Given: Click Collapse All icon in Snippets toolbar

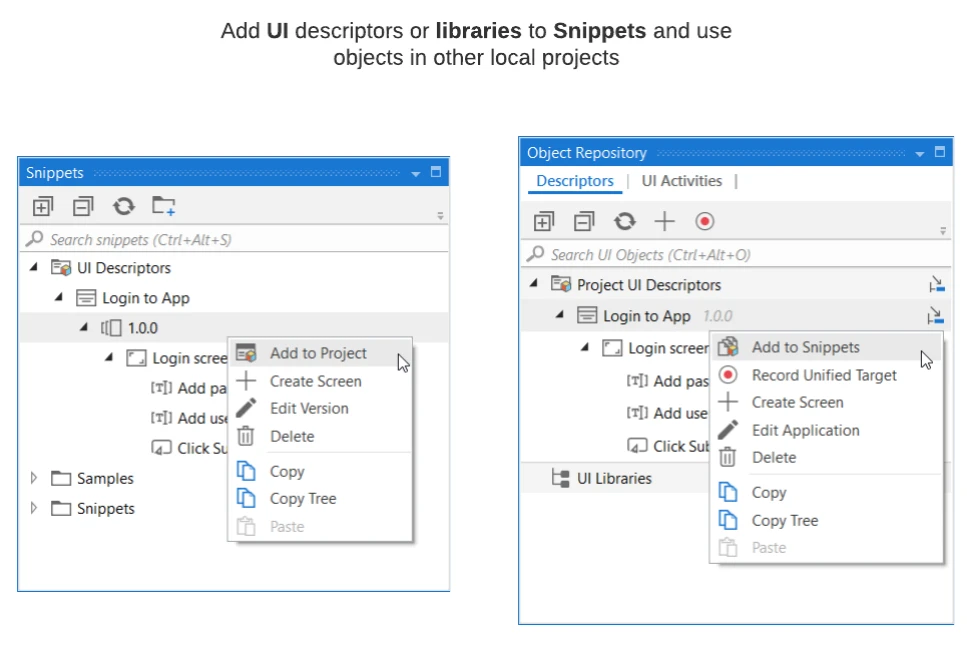Looking at the screenshot, I should click(83, 206).
